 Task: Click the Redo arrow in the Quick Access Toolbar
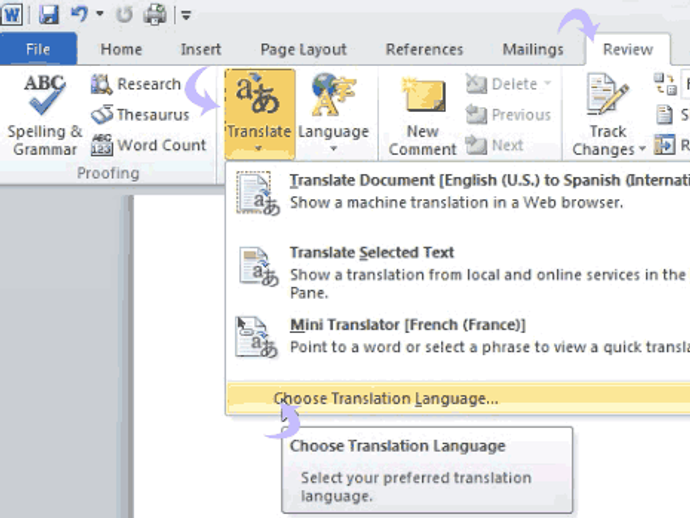click(x=125, y=15)
